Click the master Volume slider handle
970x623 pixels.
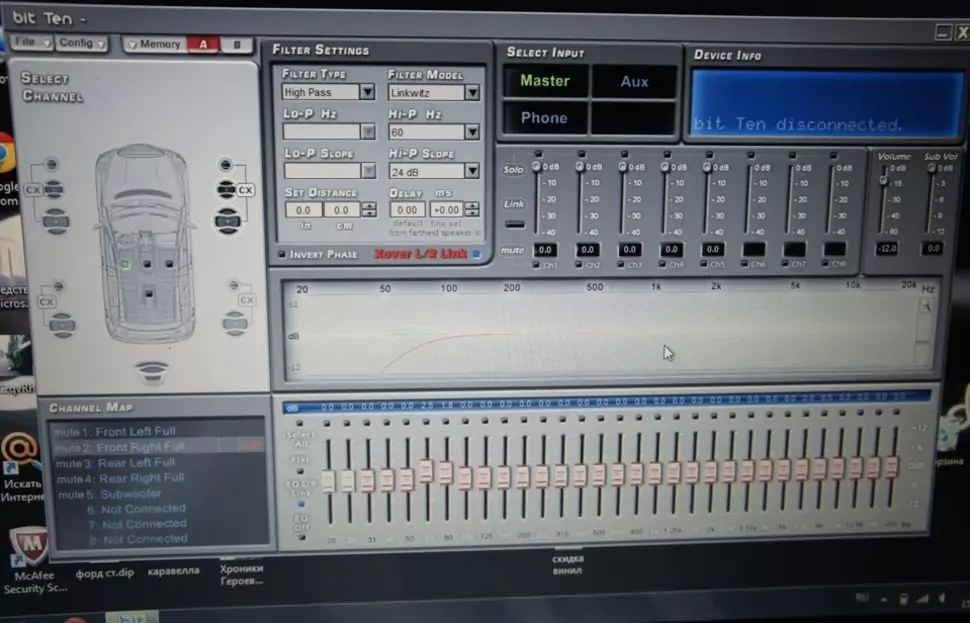[883, 180]
